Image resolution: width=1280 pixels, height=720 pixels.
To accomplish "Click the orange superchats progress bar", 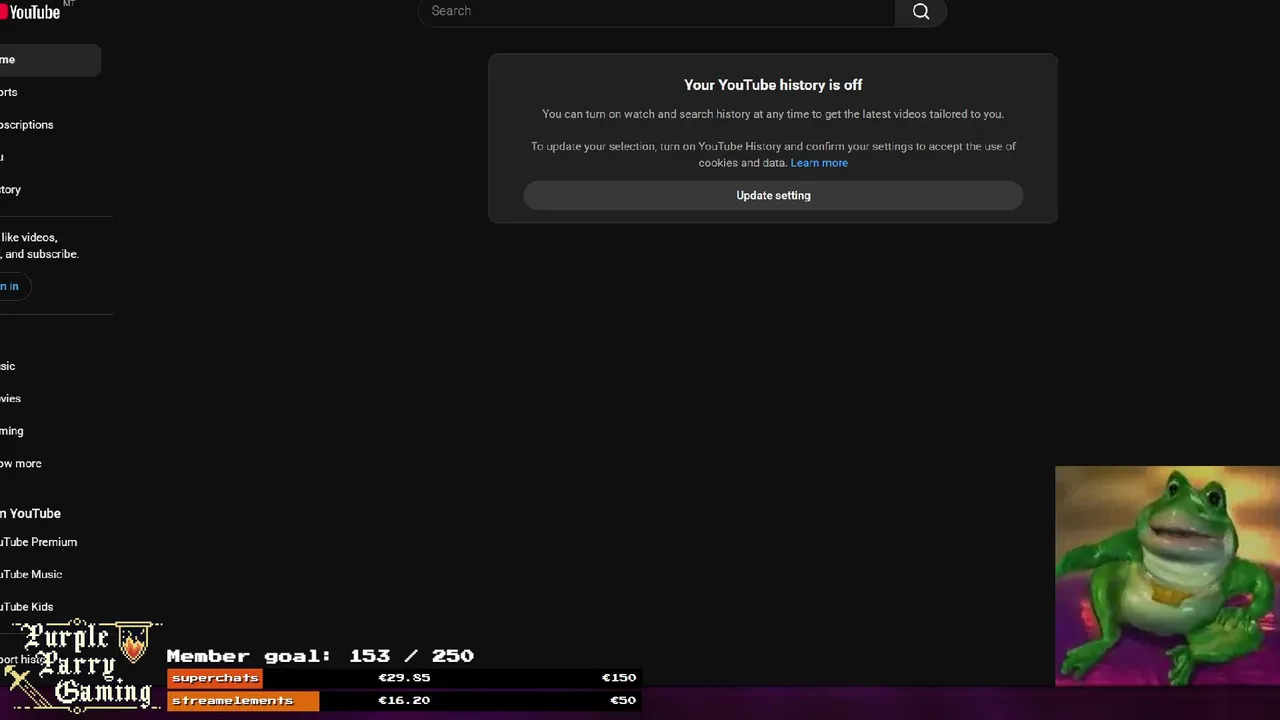I will click(215, 678).
